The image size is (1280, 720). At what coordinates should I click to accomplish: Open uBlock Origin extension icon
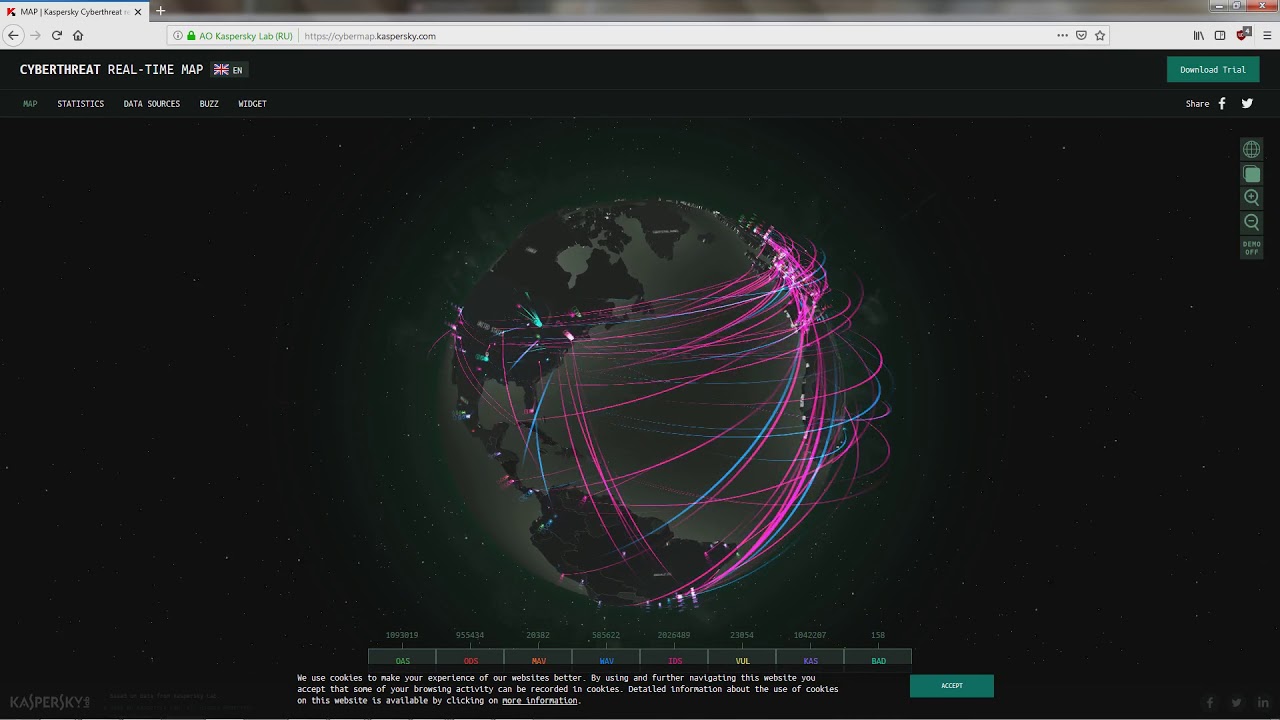point(1243,35)
